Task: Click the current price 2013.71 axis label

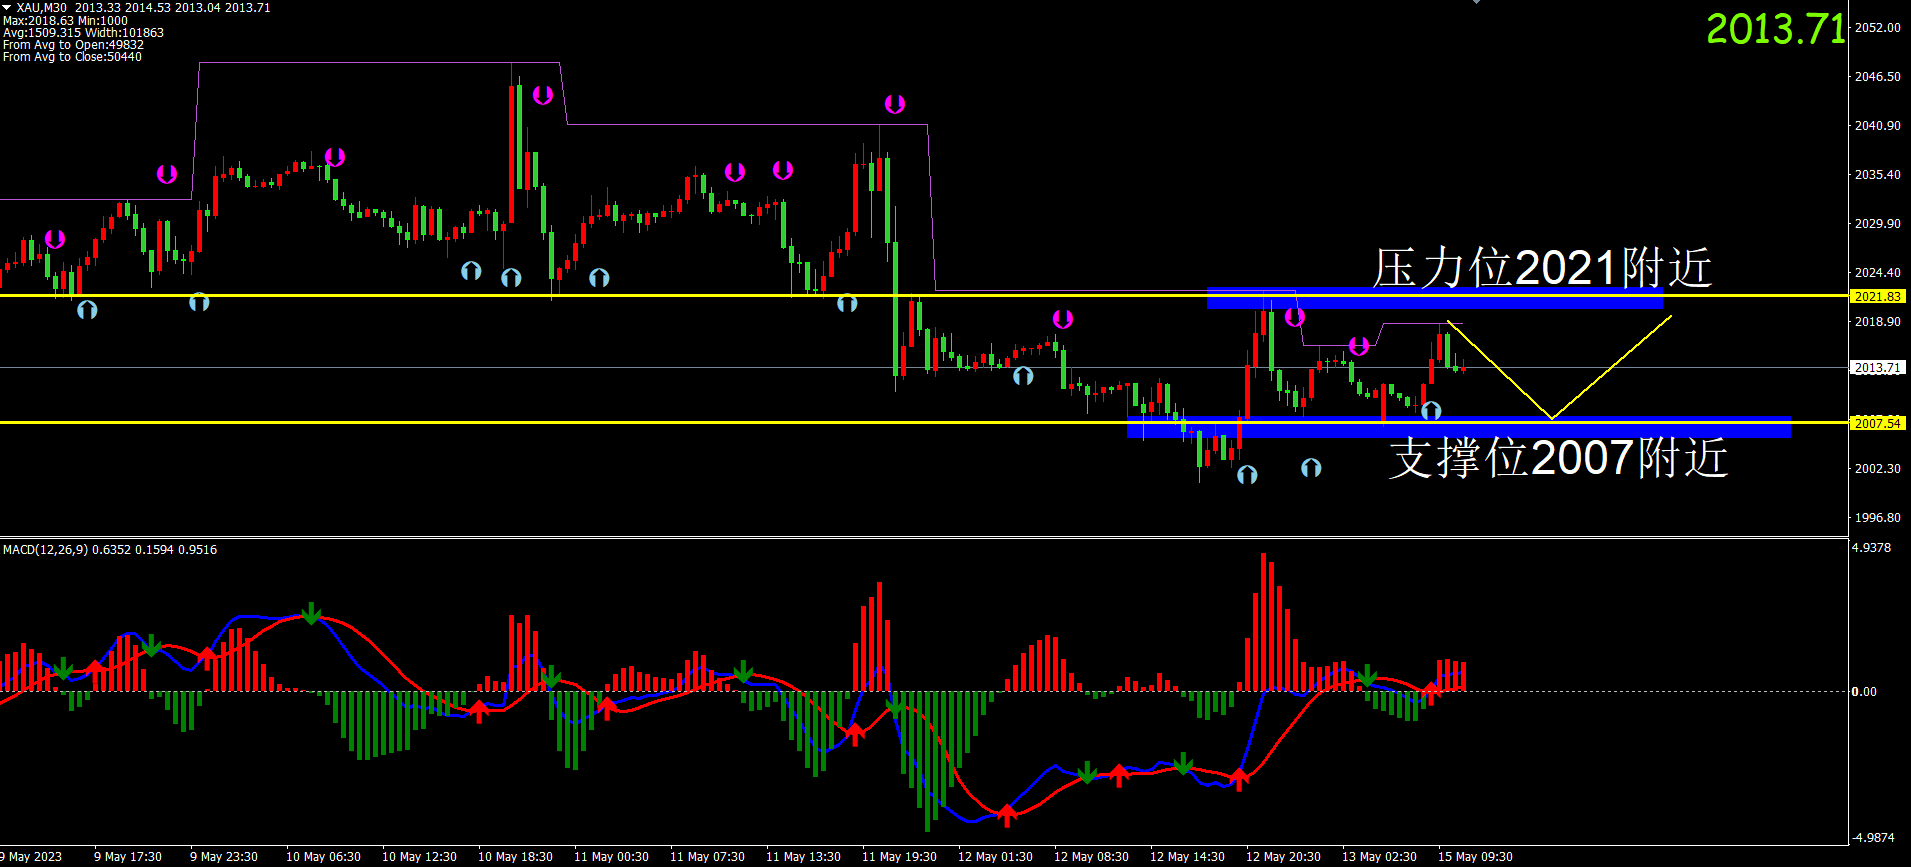Action: tap(1877, 368)
